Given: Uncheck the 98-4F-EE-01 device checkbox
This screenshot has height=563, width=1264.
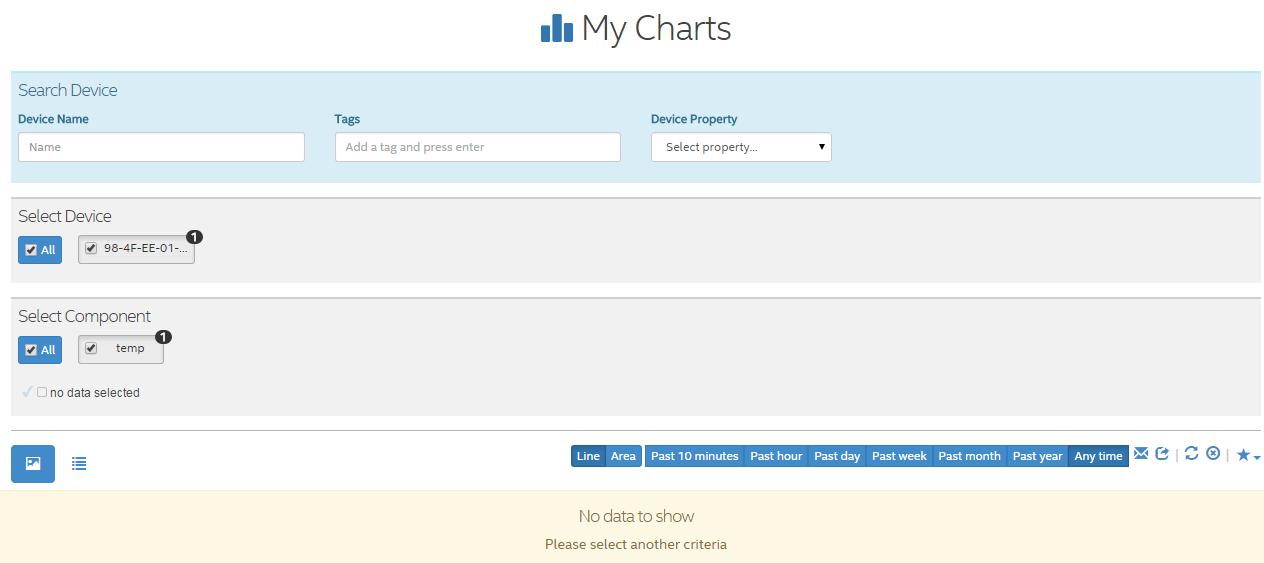Looking at the screenshot, I should coord(91,249).
